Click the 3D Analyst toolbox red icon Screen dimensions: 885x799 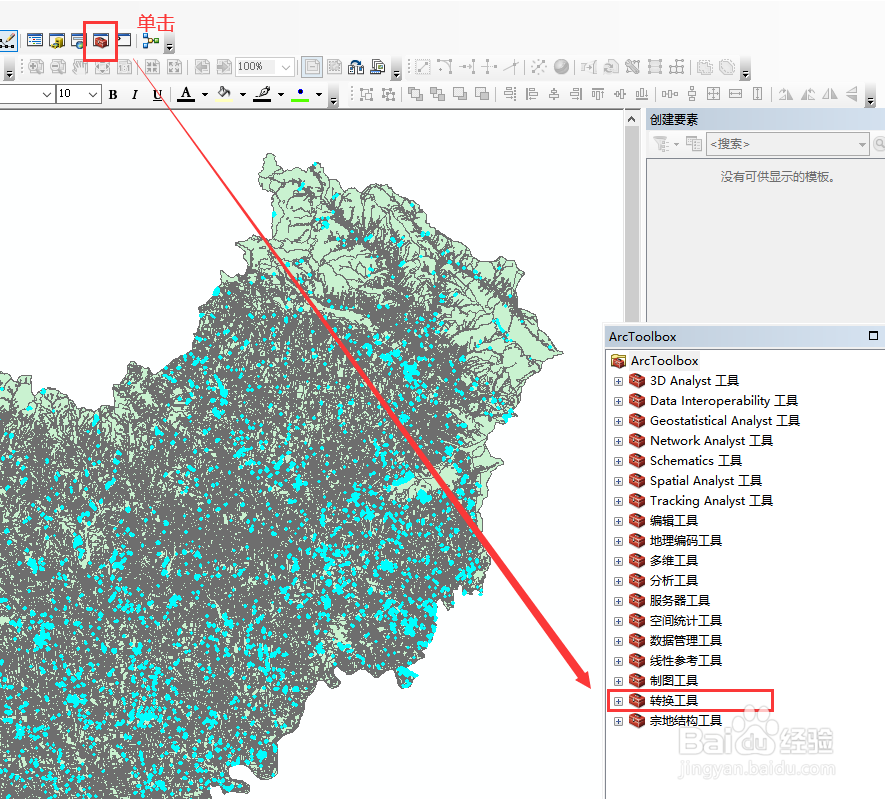(637, 381)
